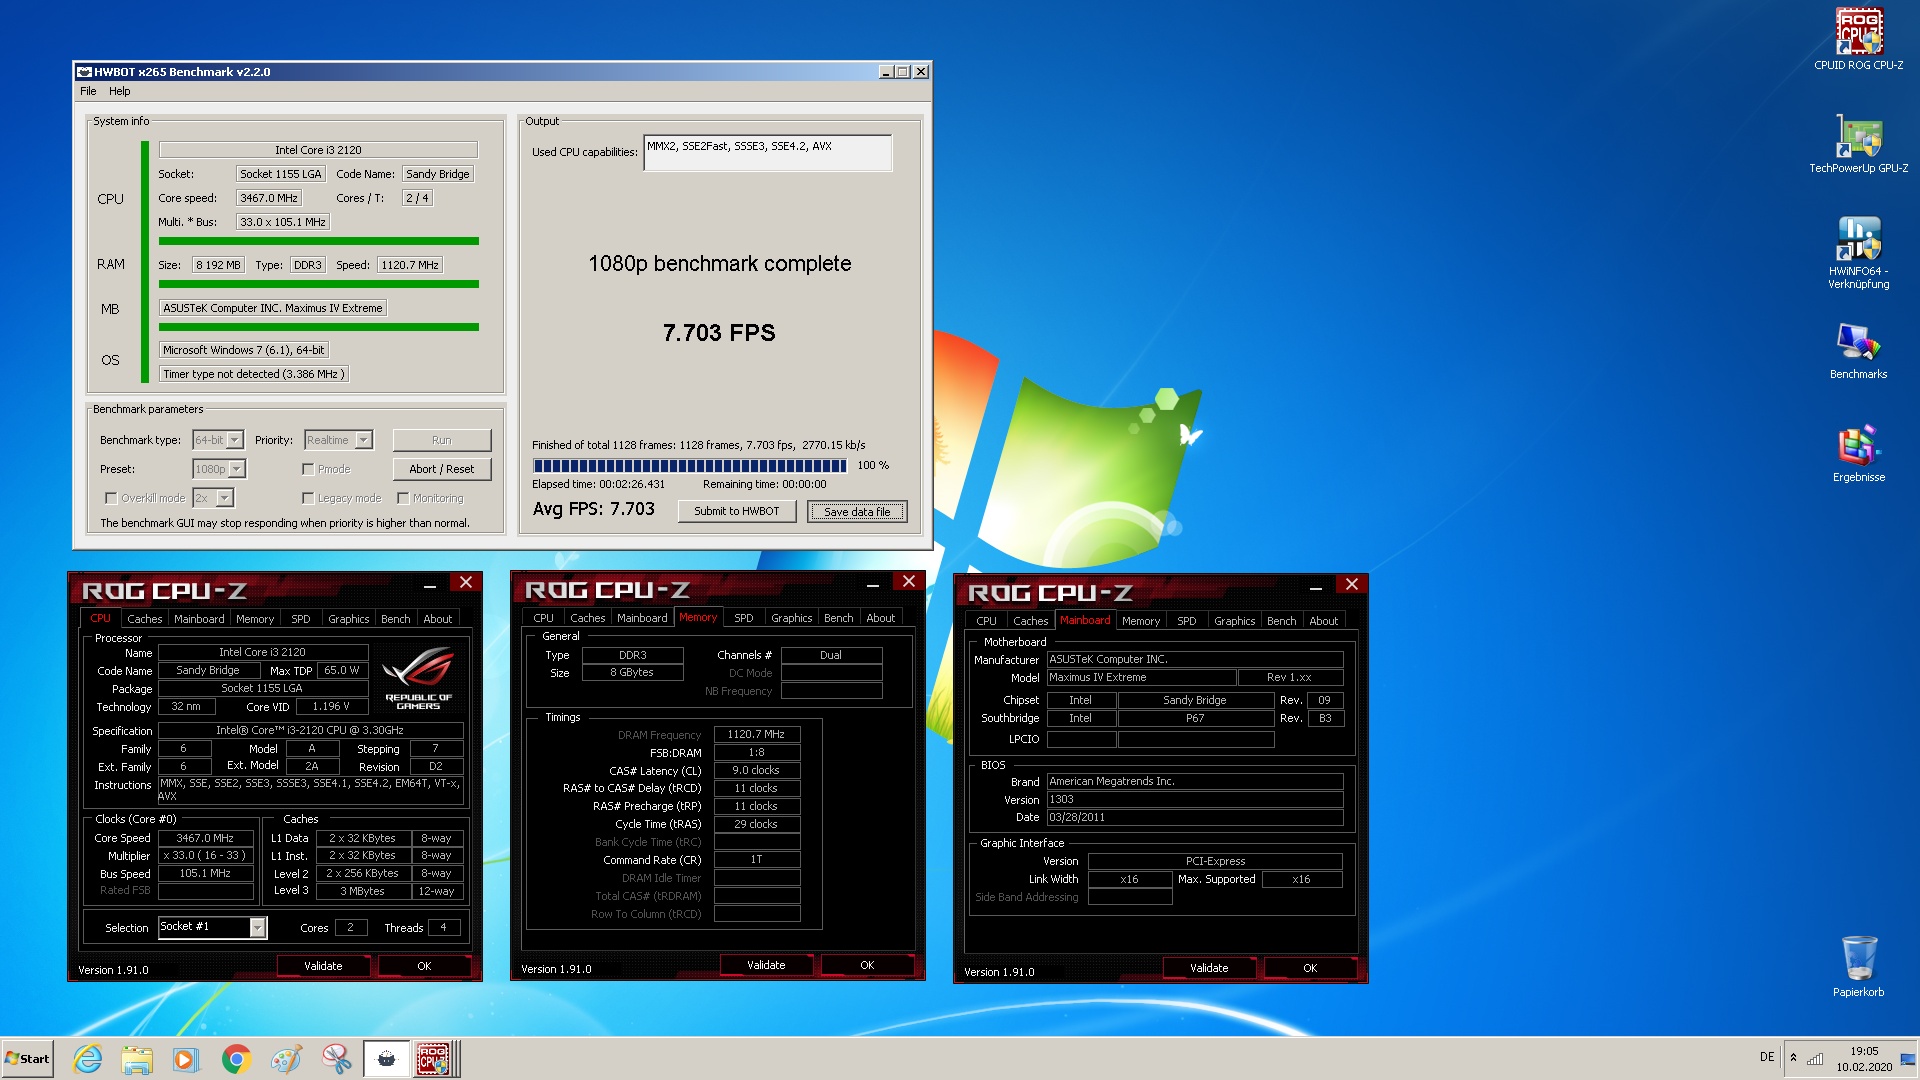Open the File menu in HWBOT Benchmark
Viewport: 1920px width, 1080px height.
[x=88, y=91]
